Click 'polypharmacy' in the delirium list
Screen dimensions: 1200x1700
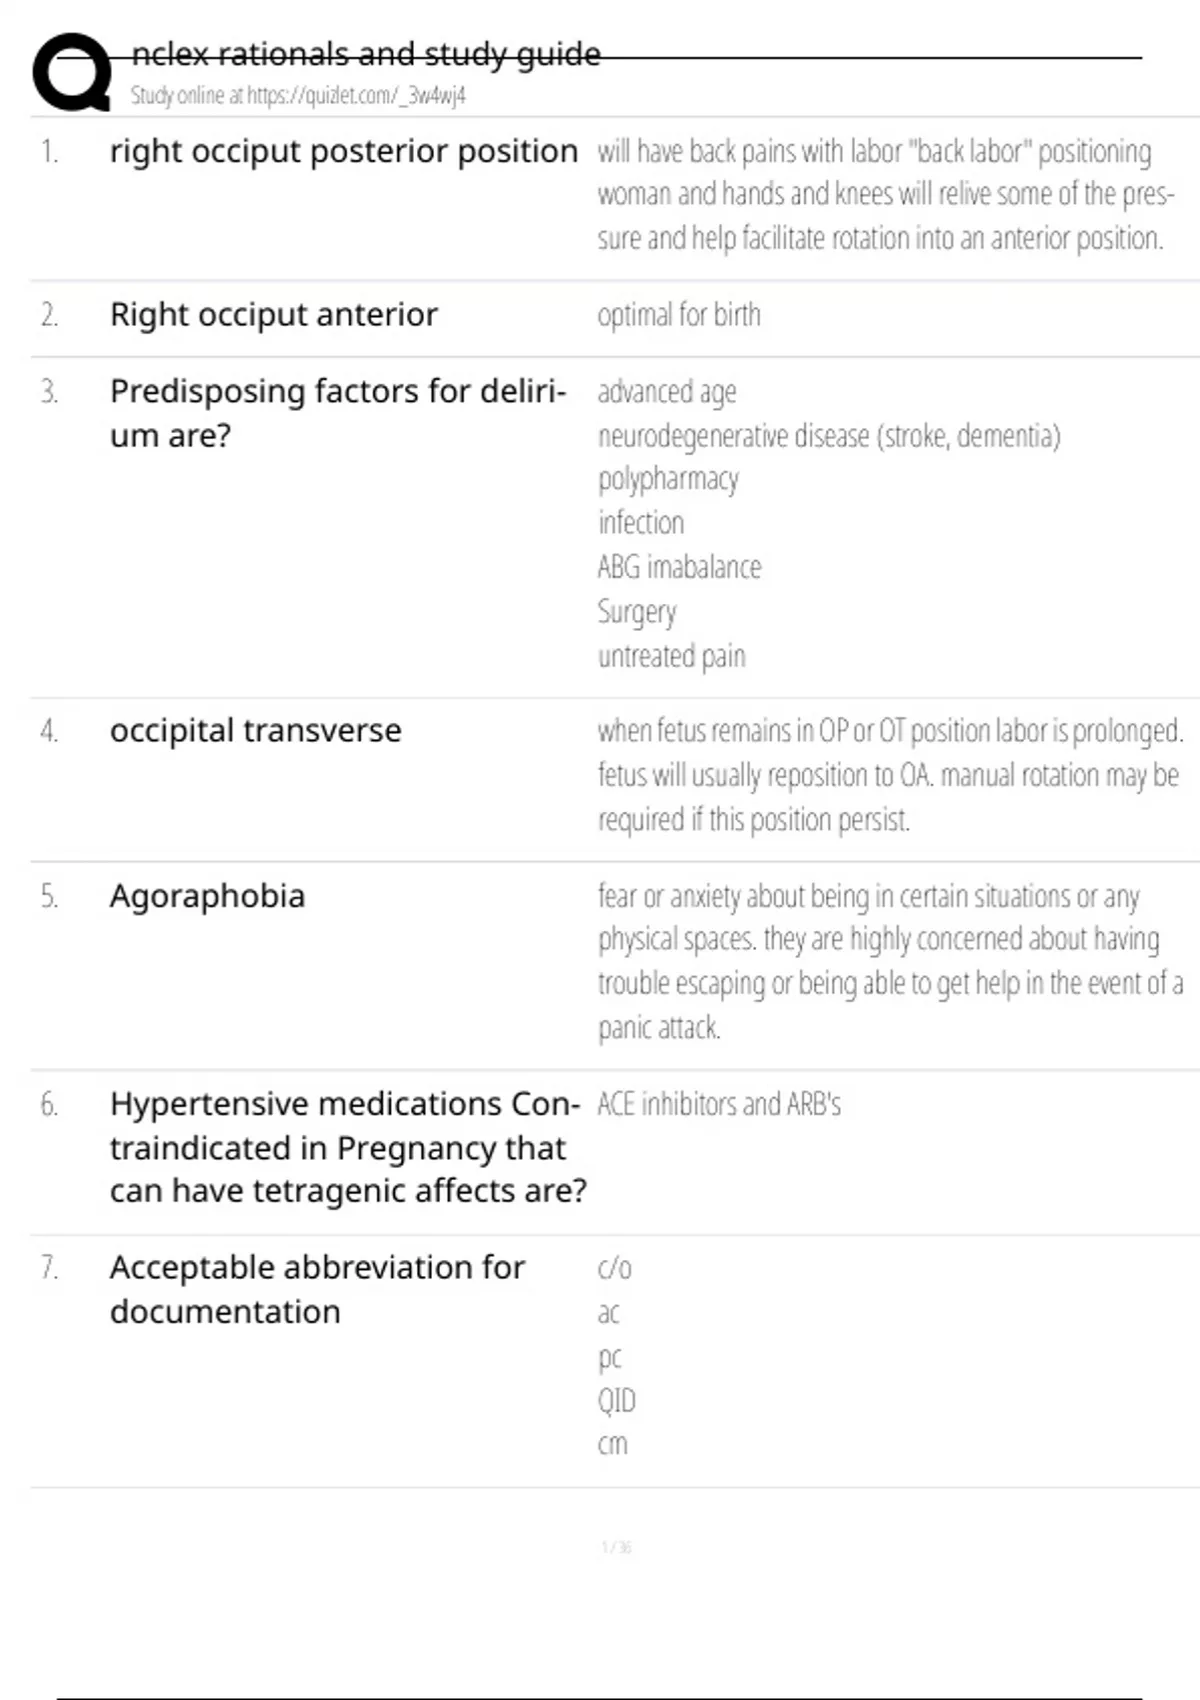pos(668,479)
